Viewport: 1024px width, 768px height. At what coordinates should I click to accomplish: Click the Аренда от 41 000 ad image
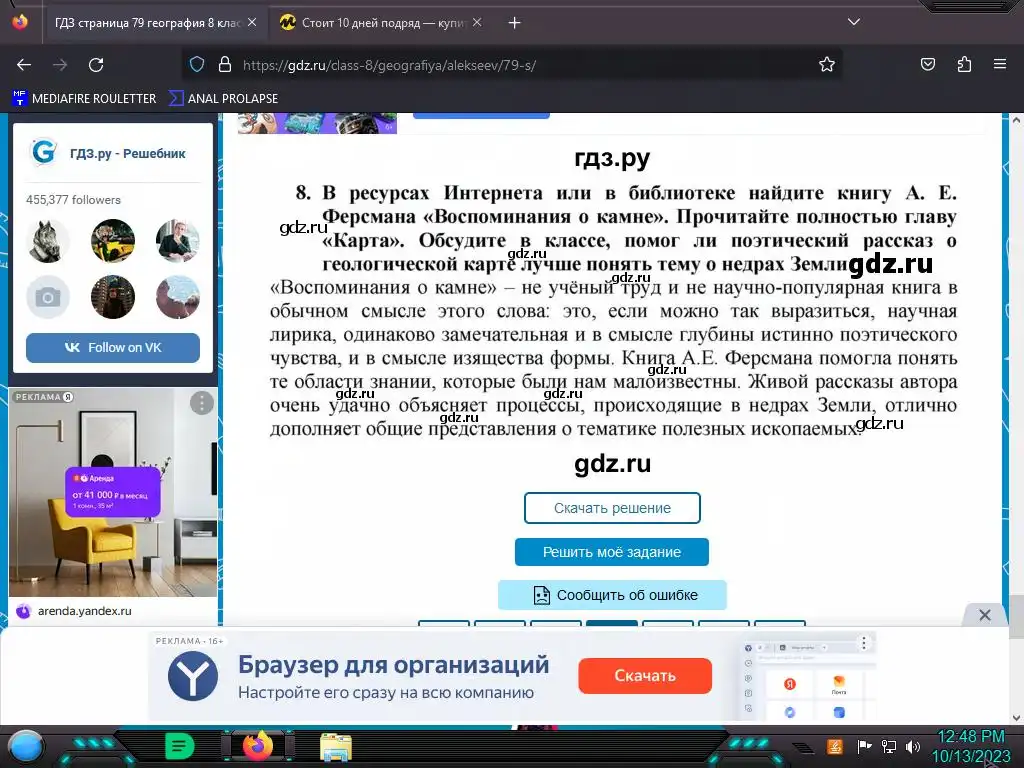(x=113, y=492)
